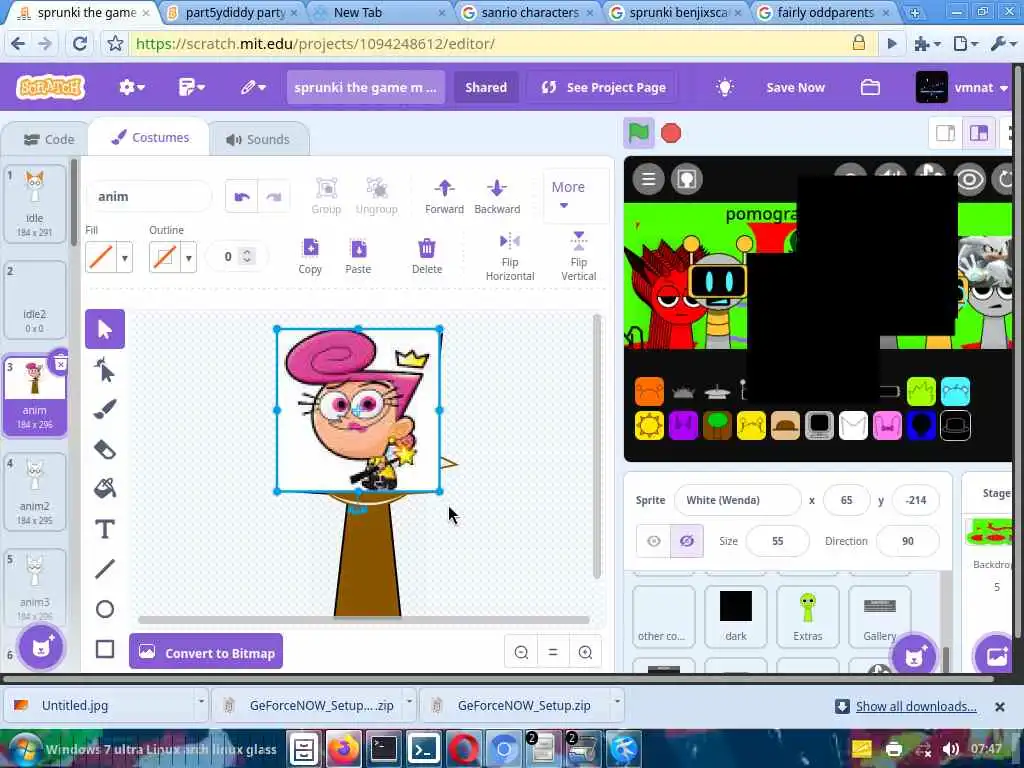This screenshot has height=768, width=1024.
Task: Delete the selected object
Action: (x=426, y=256)
